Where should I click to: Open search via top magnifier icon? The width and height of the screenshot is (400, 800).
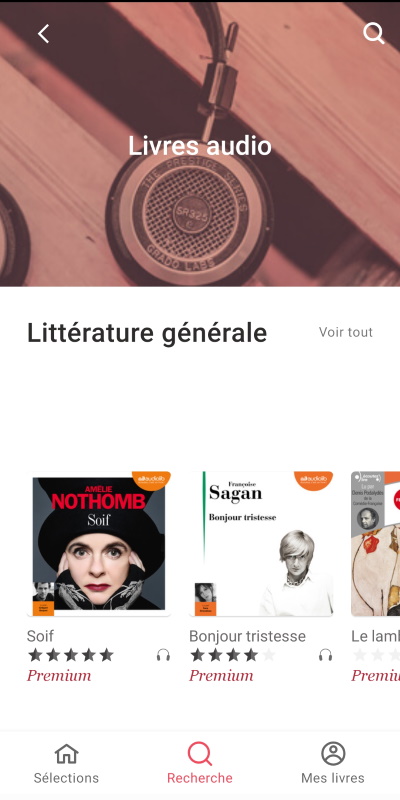(x=373, y=34)
